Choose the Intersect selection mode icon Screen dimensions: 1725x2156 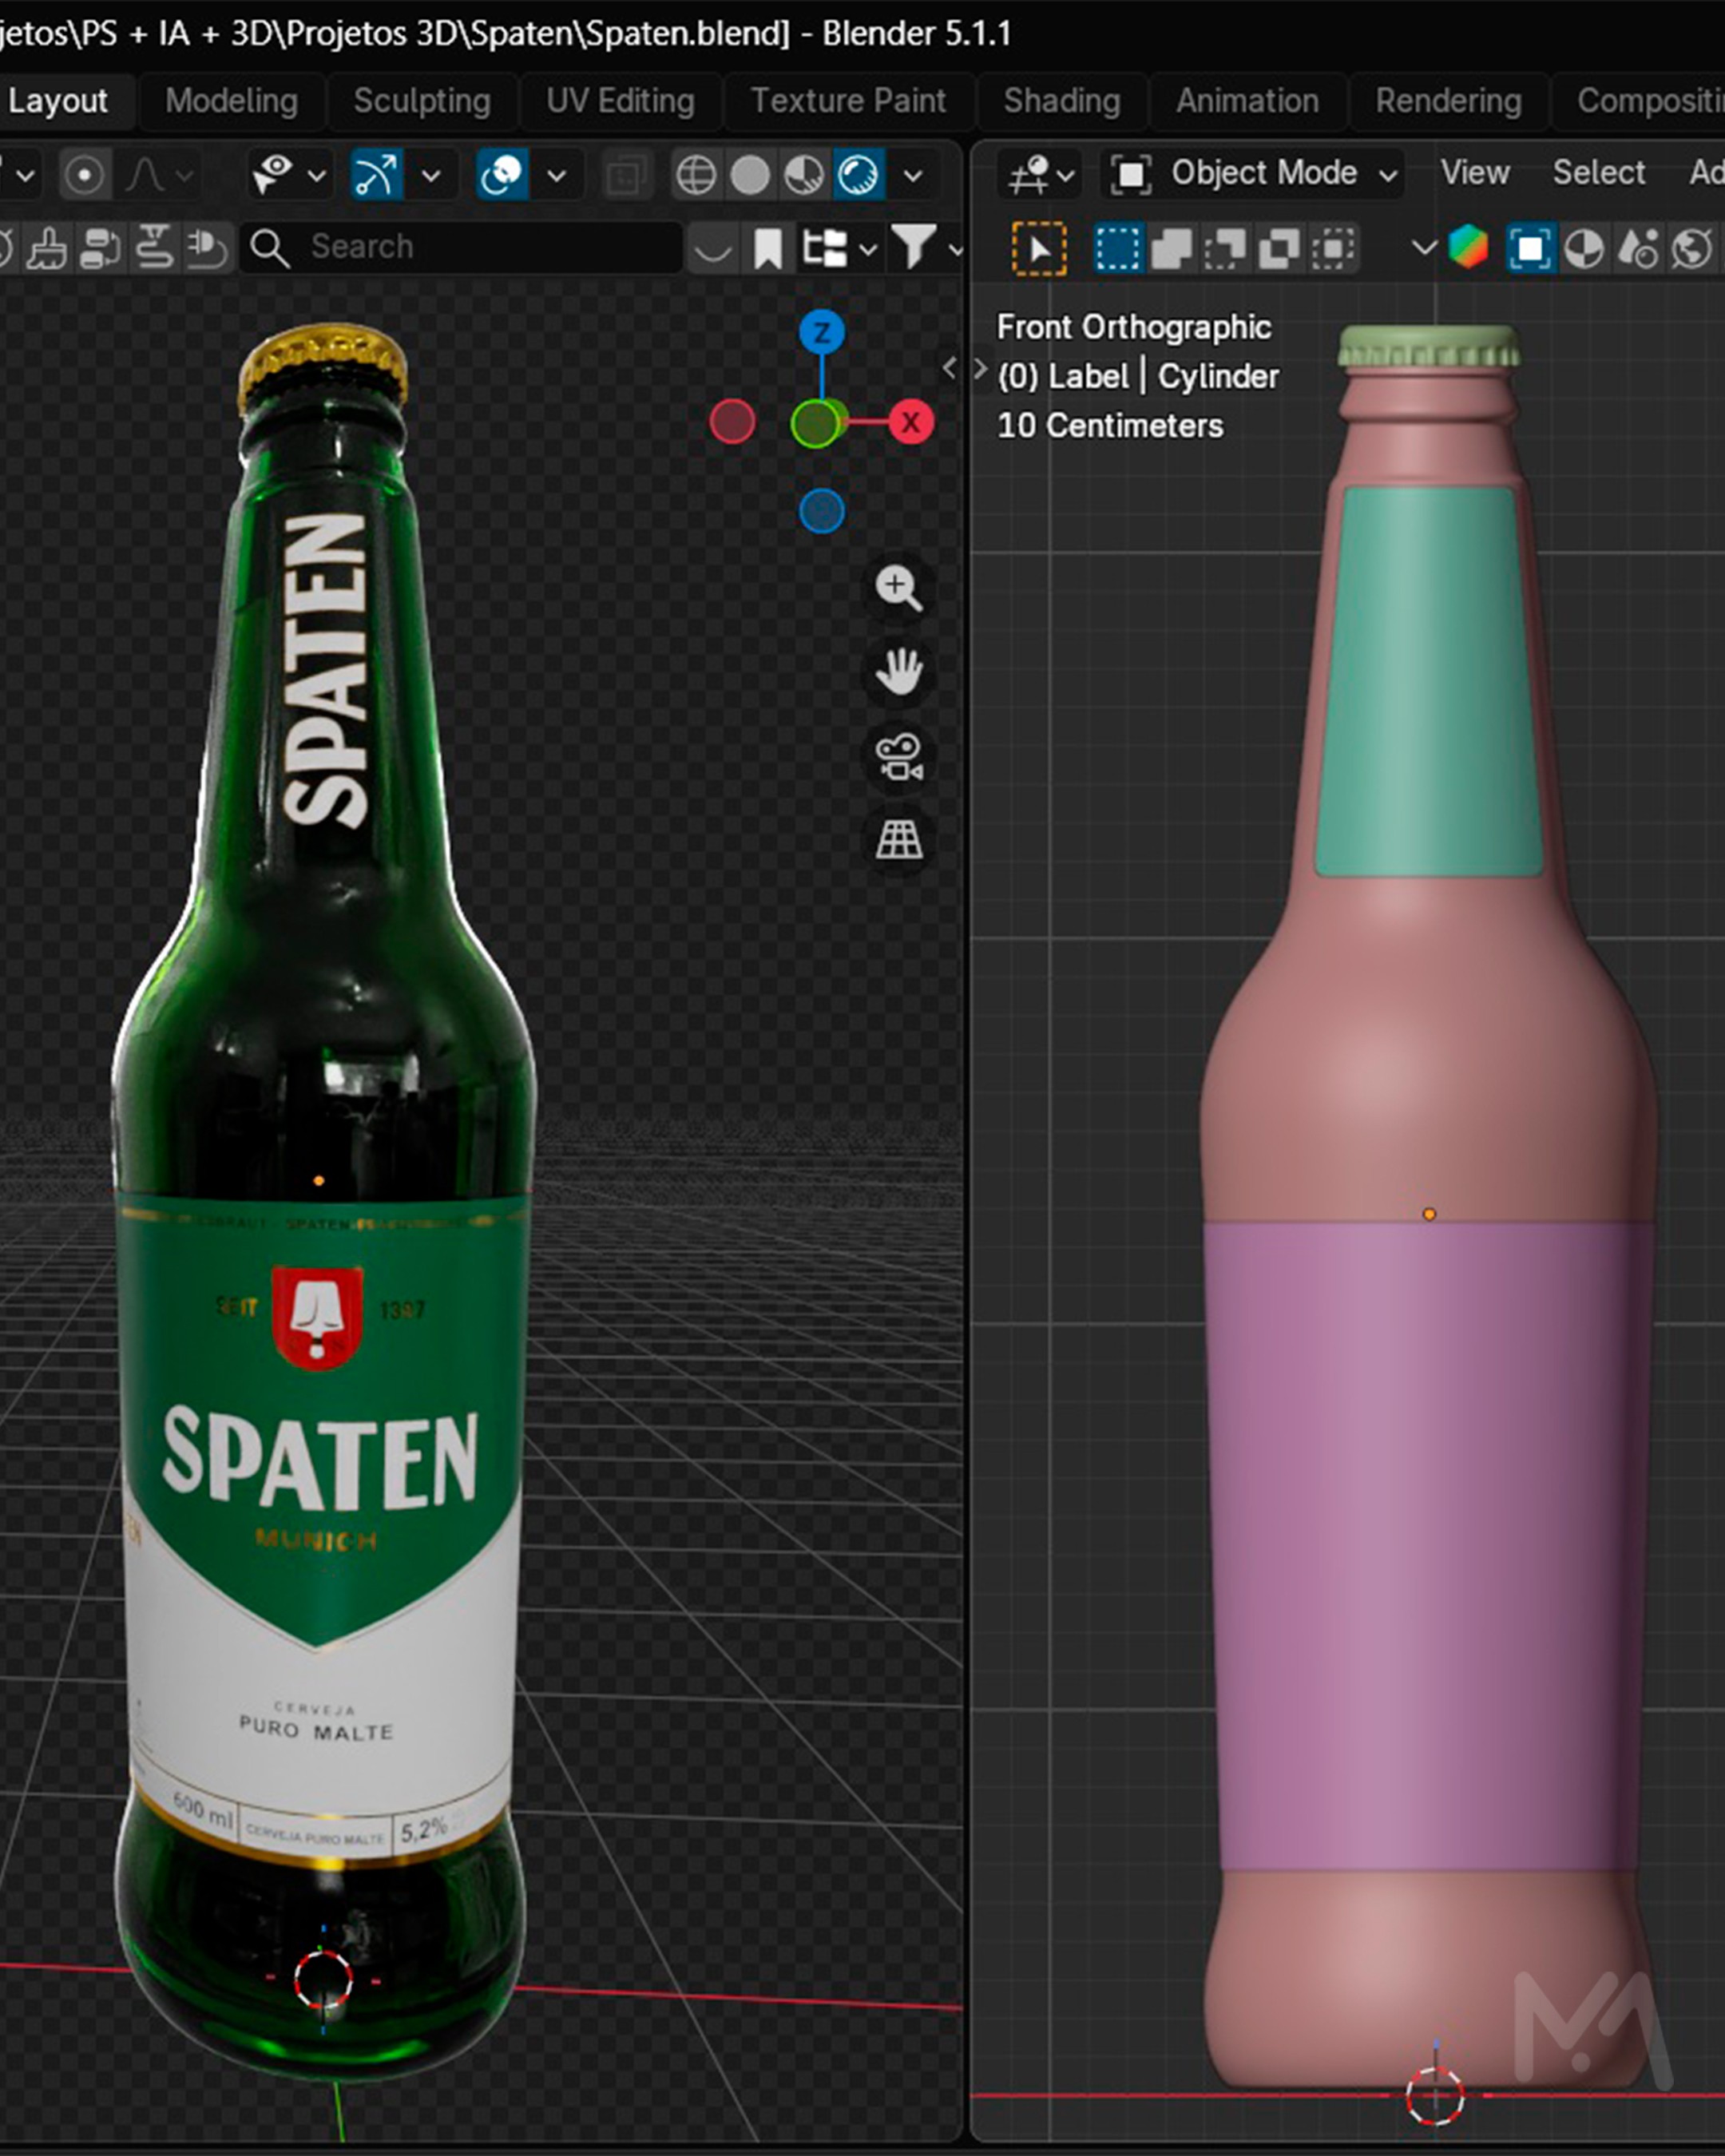1333,248
